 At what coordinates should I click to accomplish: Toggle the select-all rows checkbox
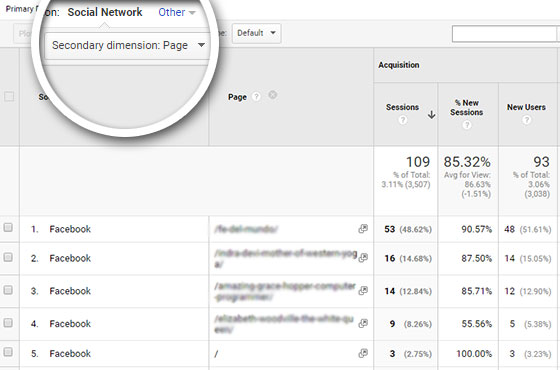point(9,96)
